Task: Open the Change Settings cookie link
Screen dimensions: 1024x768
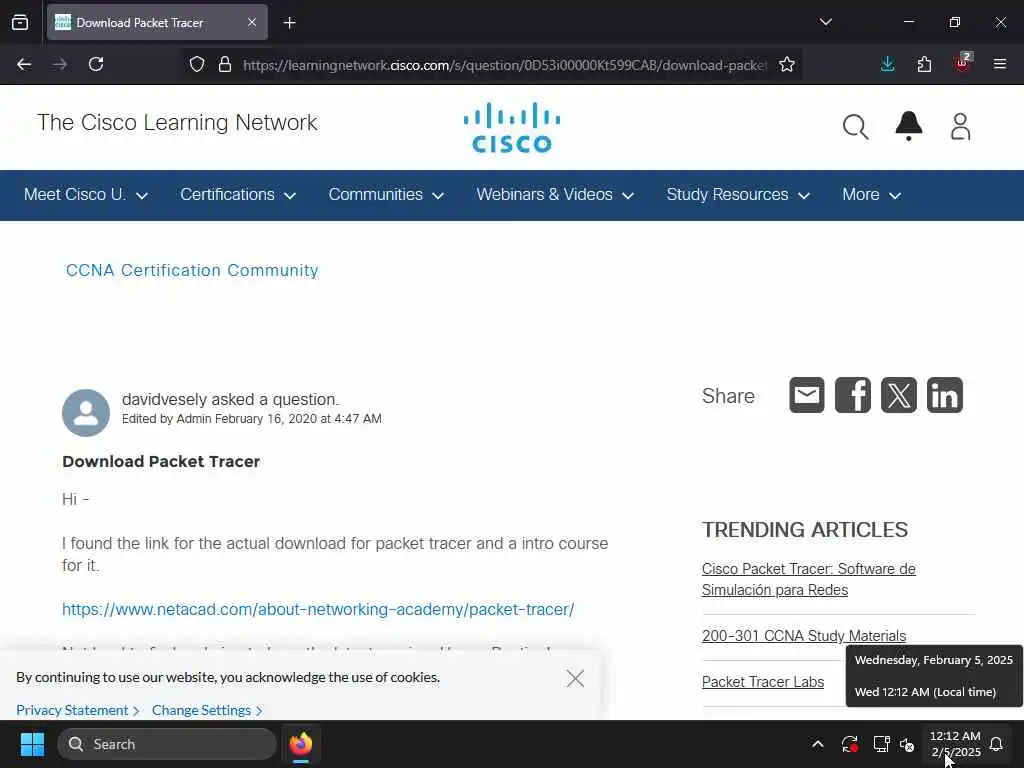Action: (207, 710)
